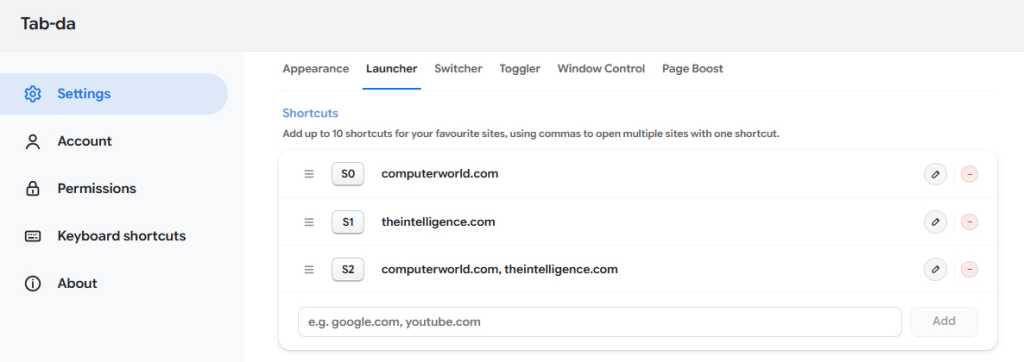Click the Add shortcut button
1024x362 pixels.
tap(944, 321)
